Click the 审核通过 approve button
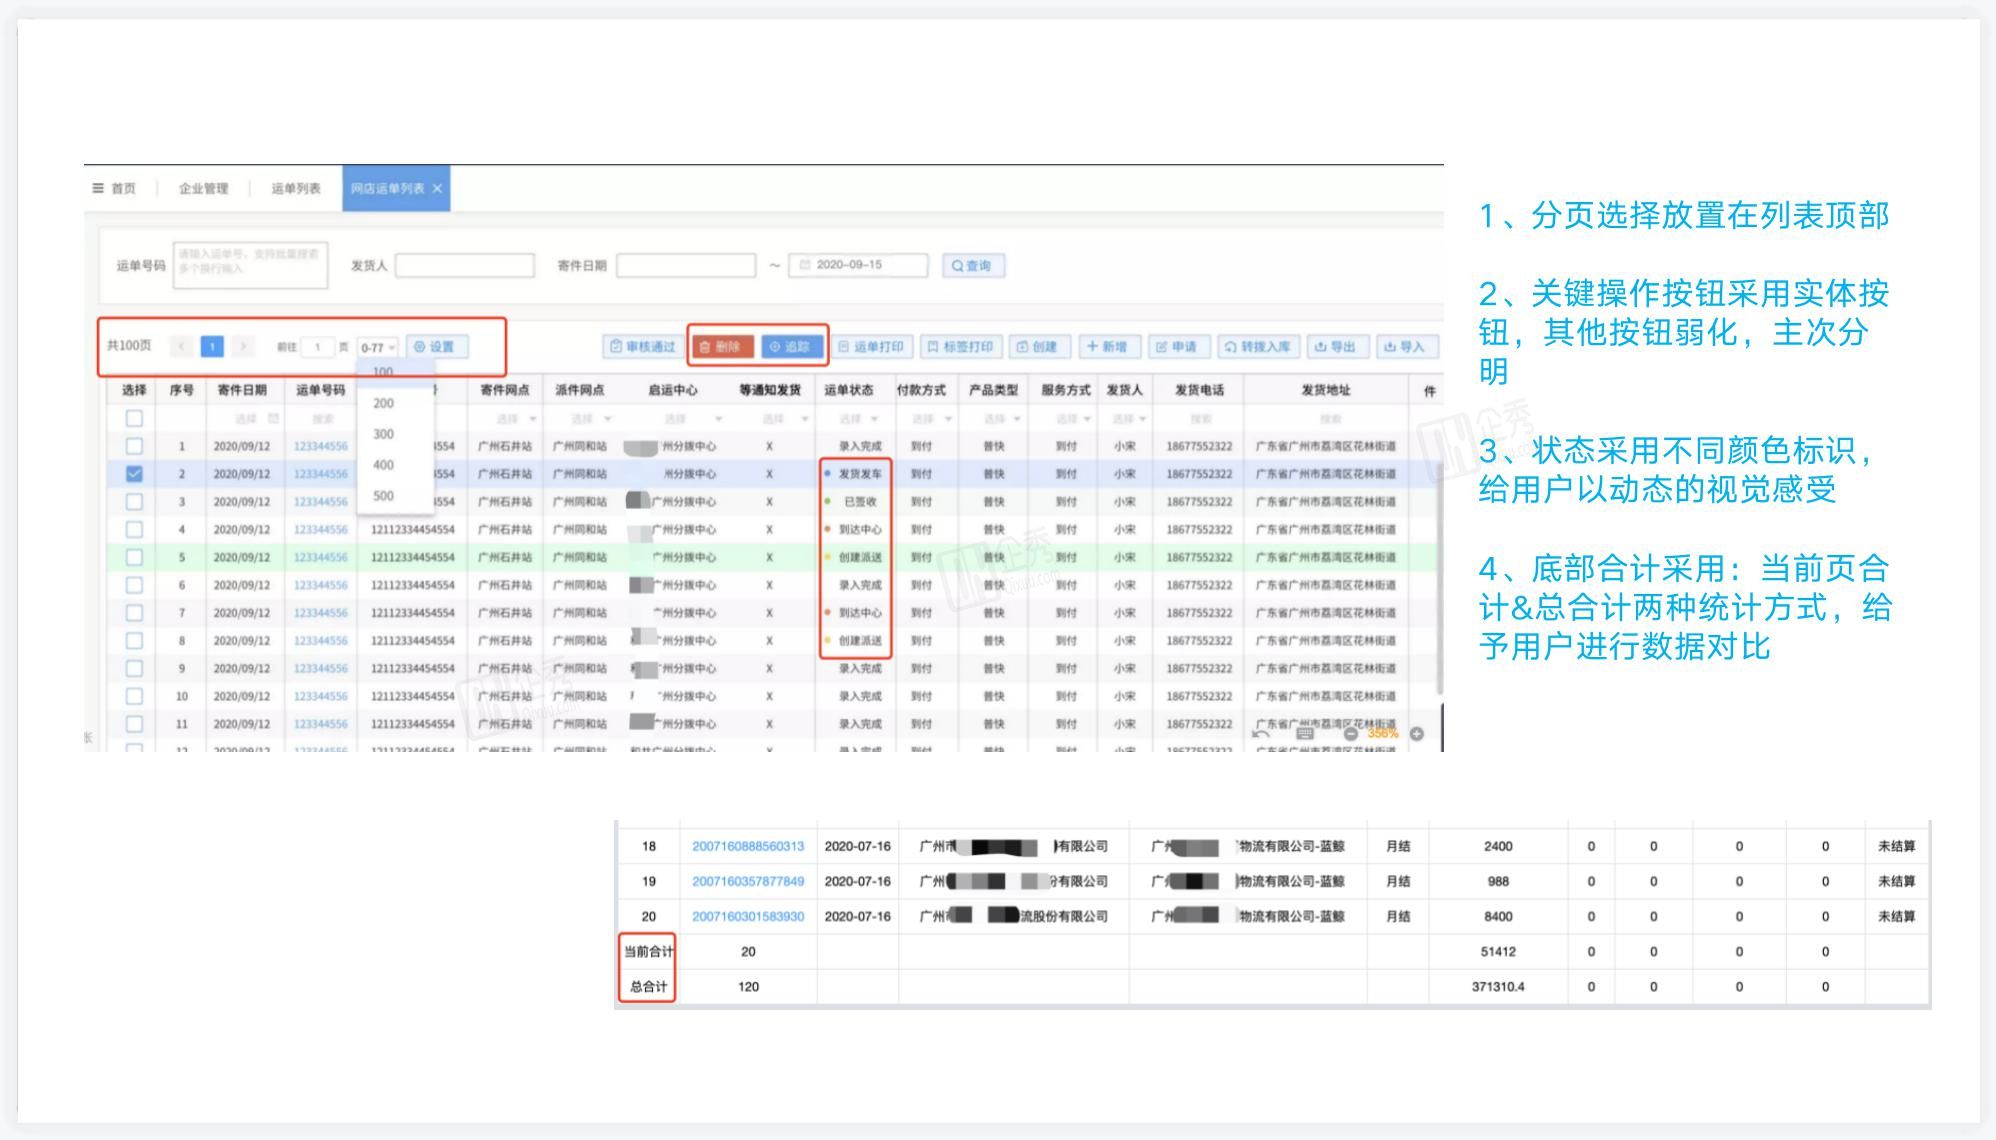Screen dimensions: 1996x1140 point(643,347)
